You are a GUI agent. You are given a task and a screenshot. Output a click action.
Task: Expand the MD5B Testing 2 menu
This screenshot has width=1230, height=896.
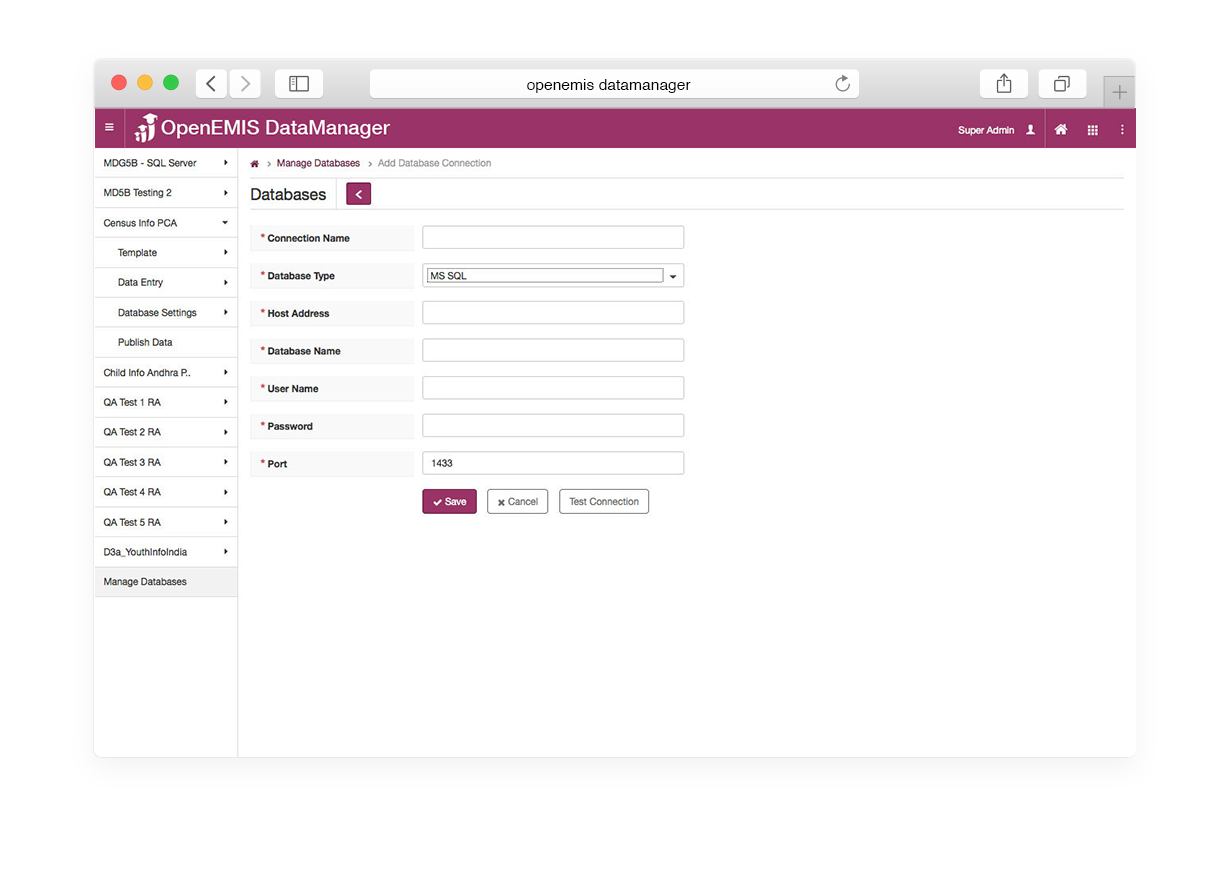pyautogui.click(x=166, y=193)
